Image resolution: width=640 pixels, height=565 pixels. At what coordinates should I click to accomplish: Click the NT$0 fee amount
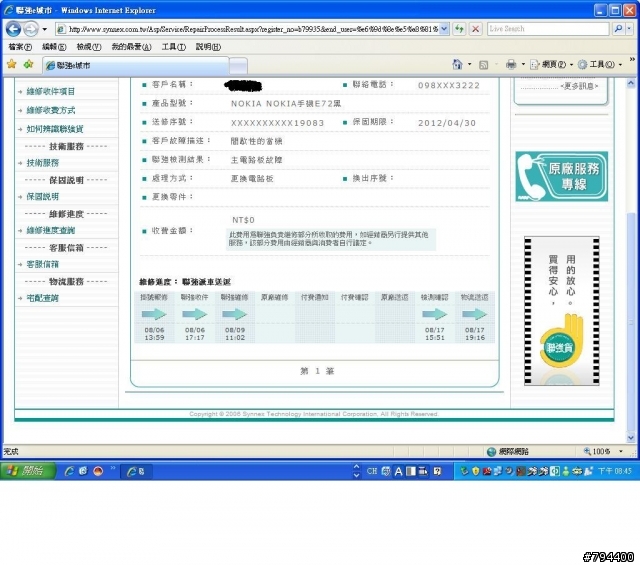[x=243, y=220]
